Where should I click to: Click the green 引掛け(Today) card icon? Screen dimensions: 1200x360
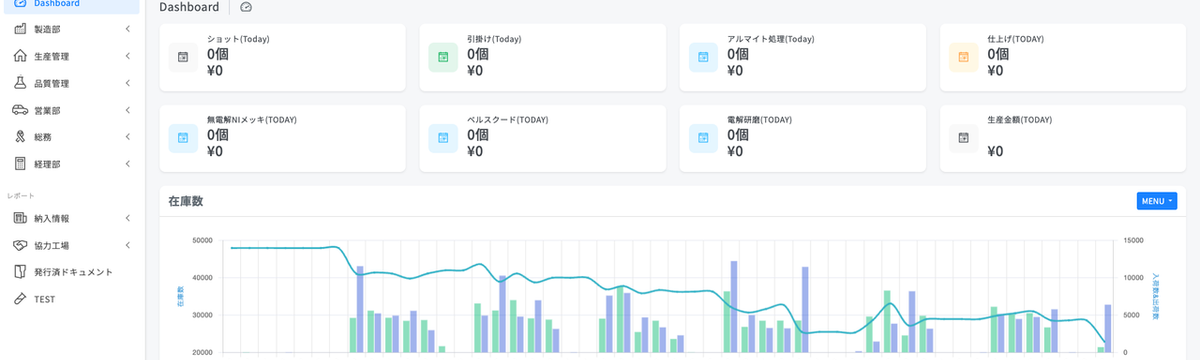coord(442,57)
